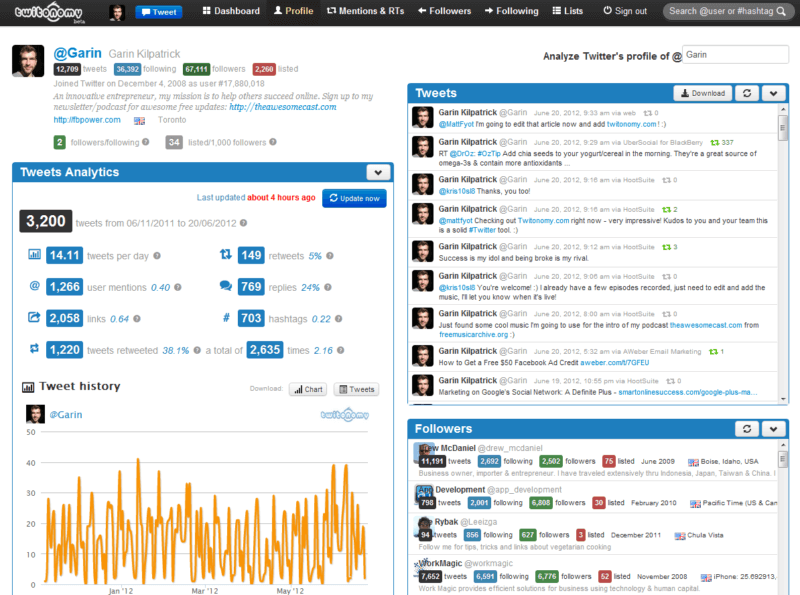
Task: Click the small user avatar in the navbar
Action: click(x=117, y=12)
